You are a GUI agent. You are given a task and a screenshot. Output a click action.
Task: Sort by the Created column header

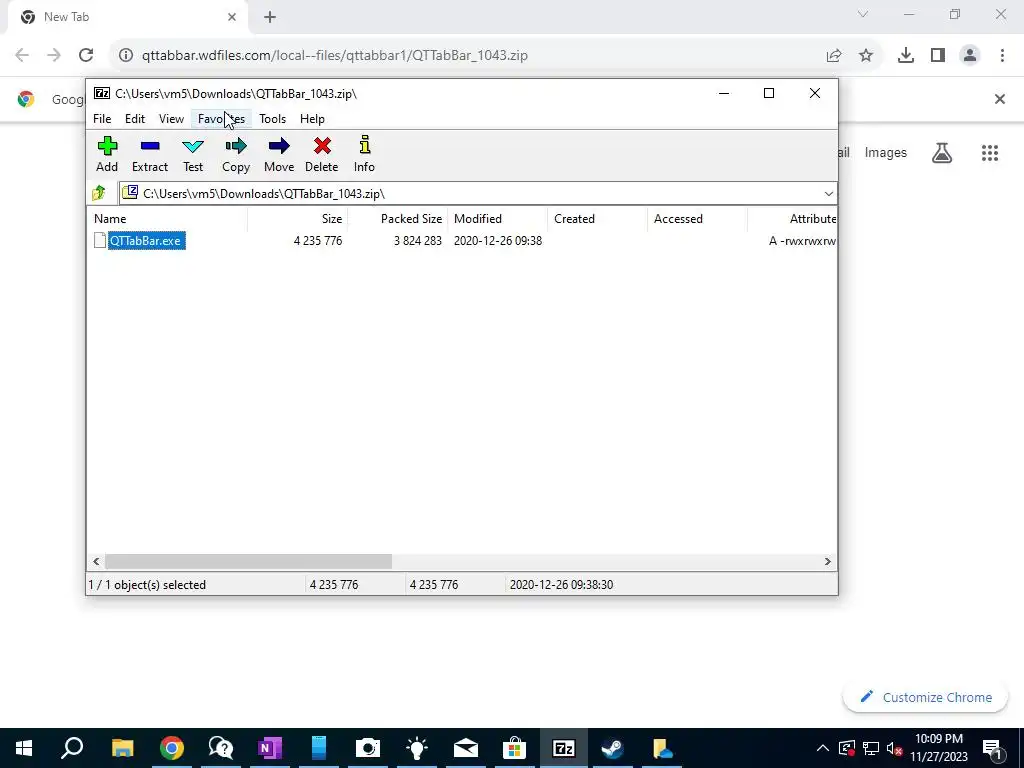pos(598,219)
